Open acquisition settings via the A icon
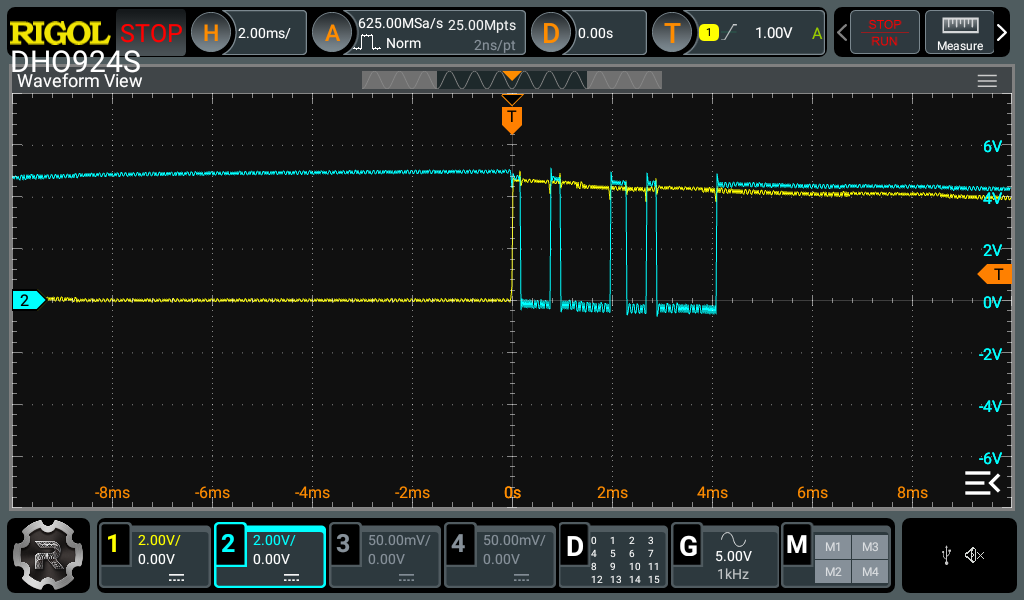This screenshot has width=1024, height=600. pos(332,33)
